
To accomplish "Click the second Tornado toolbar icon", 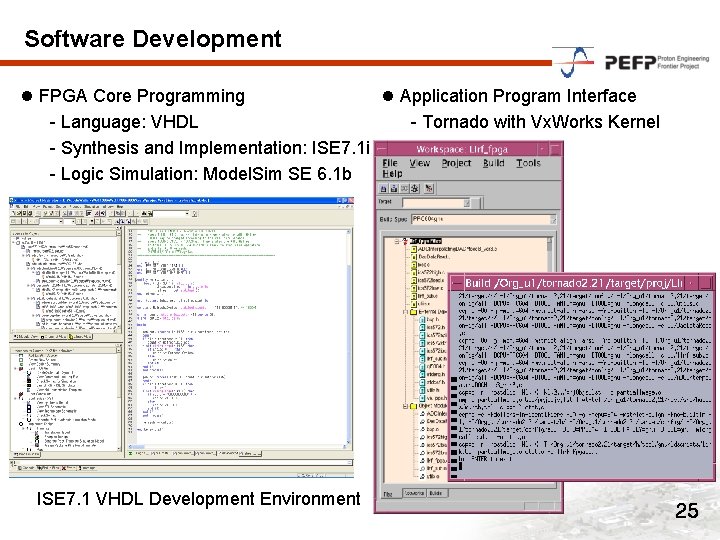I will tap(394, 188).
